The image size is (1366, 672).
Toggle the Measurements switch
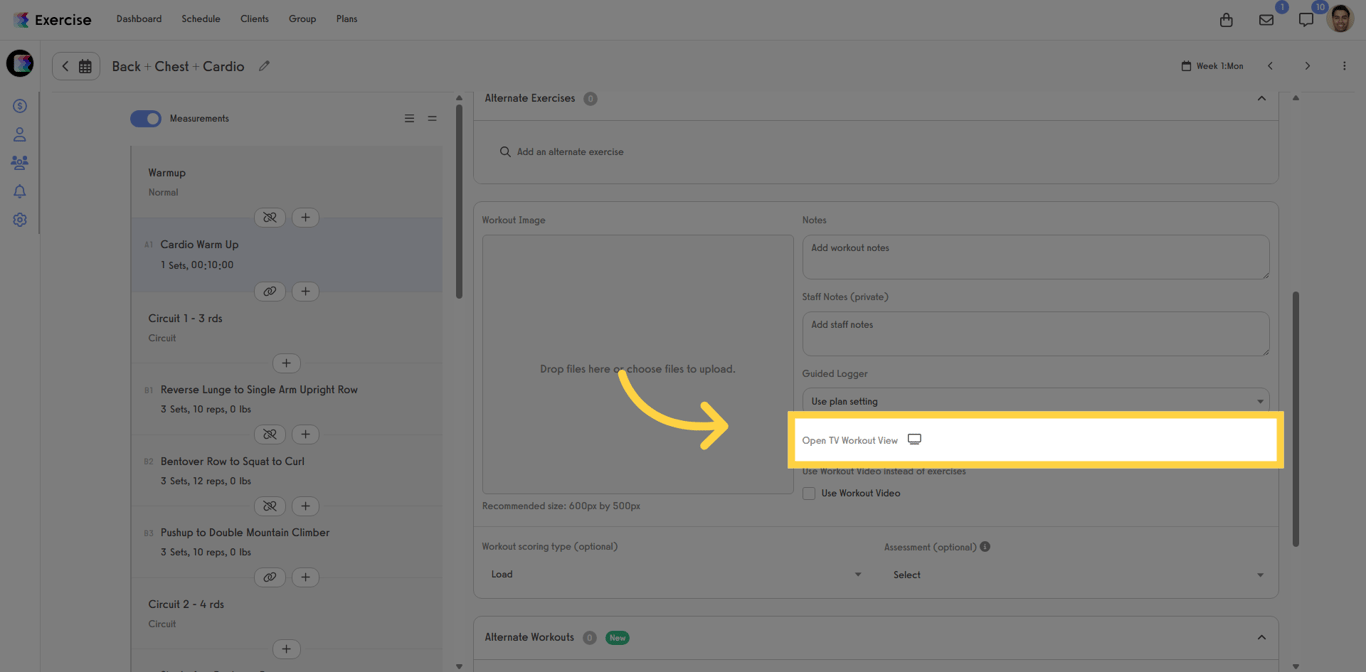coord(146,118)
